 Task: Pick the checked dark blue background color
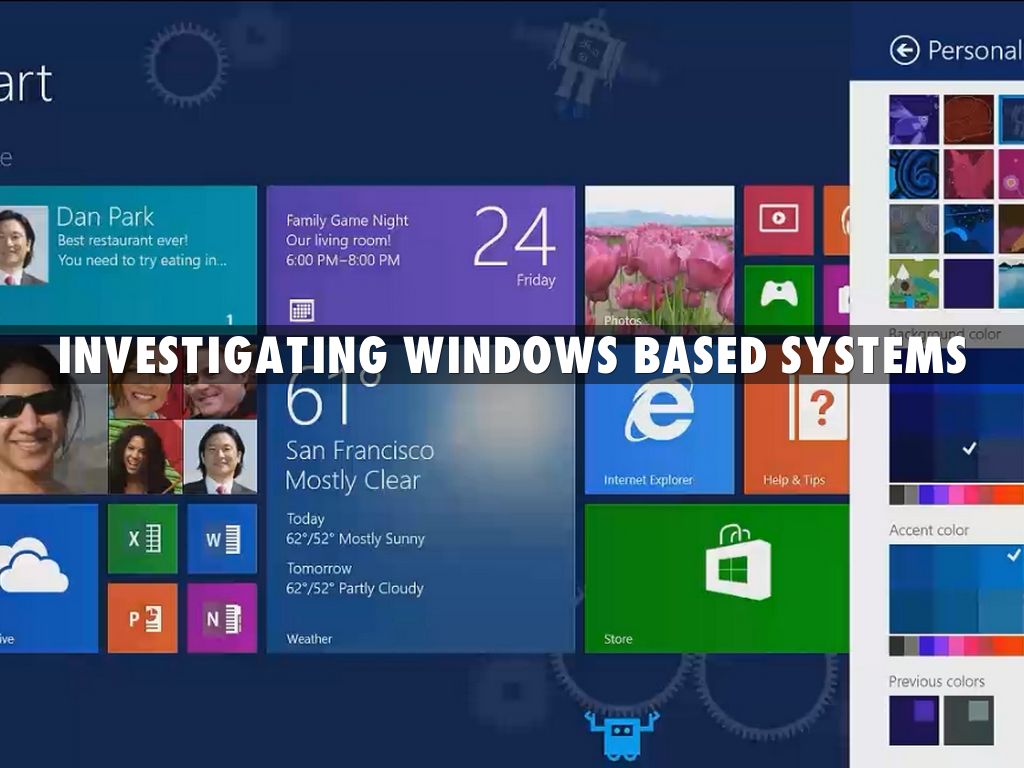coord(968,449)
